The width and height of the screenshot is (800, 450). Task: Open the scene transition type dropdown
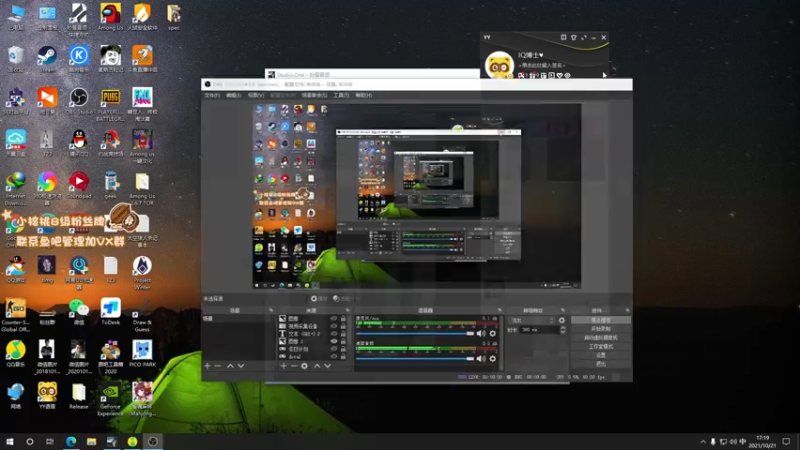[532, 320]
